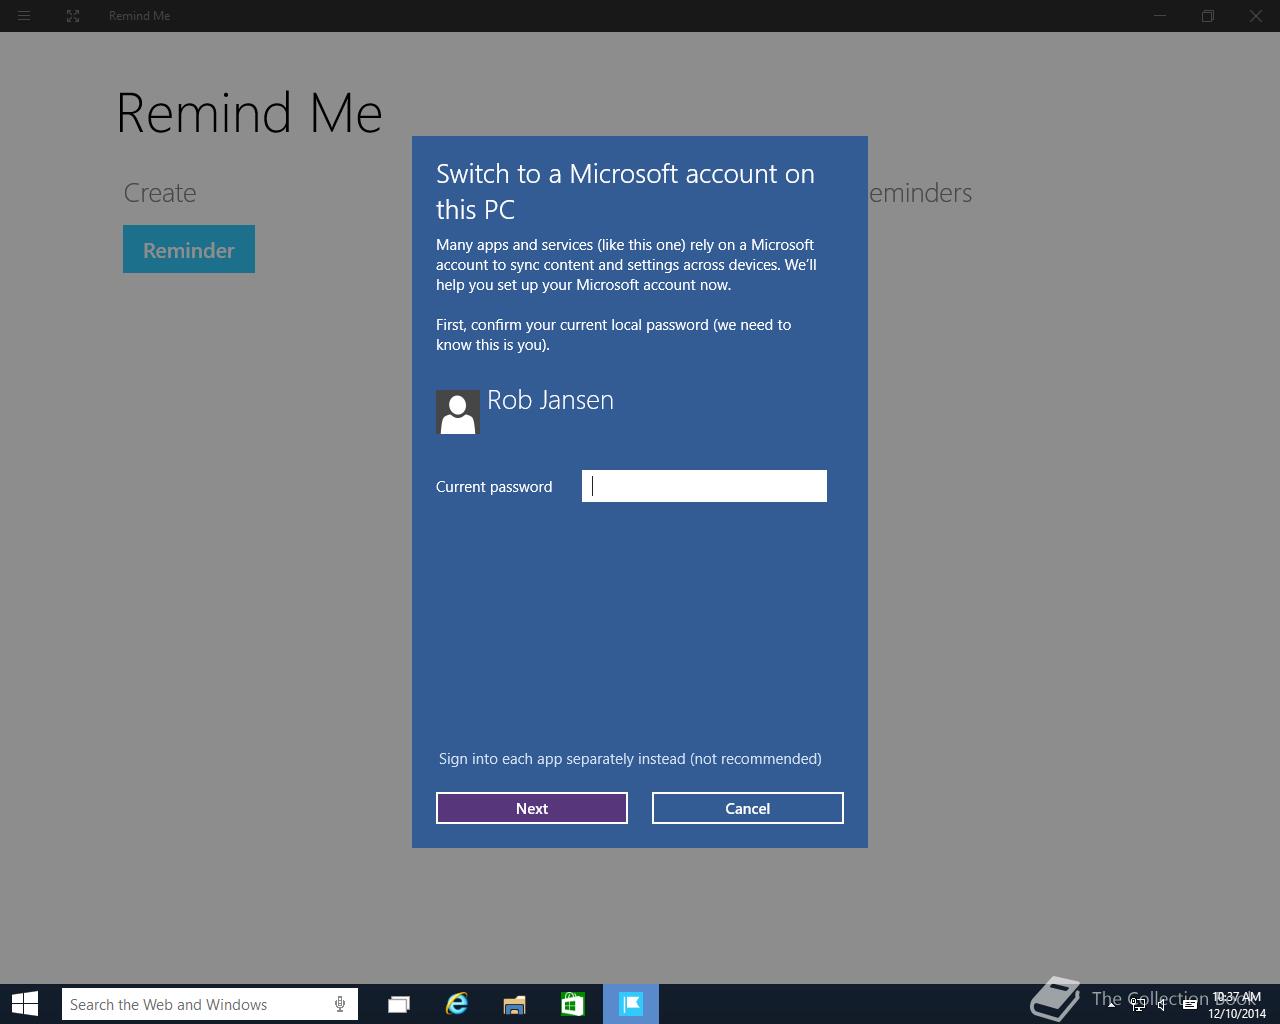Launch Internet Explorer from taskbar
This screenshot has height=1024, width=1280.
point(457,1004)
